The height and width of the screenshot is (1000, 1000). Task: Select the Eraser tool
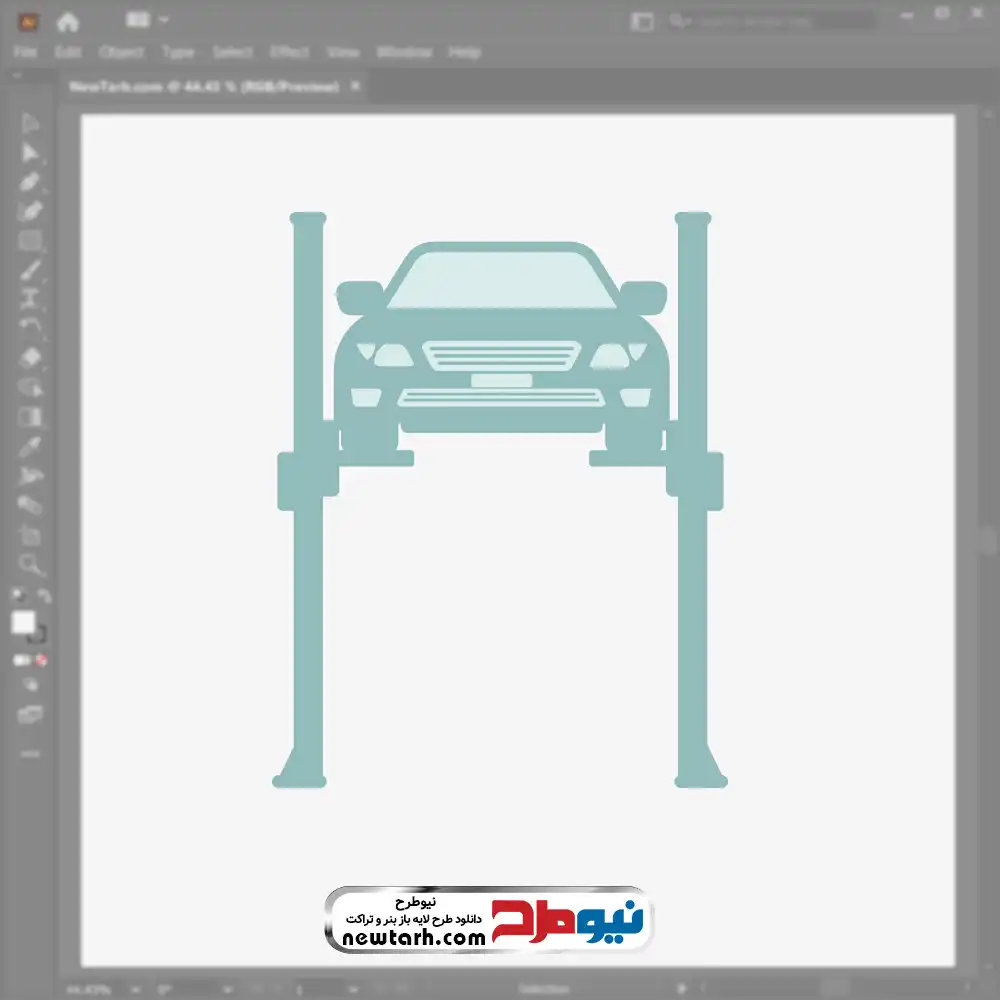pyautogui.click(x=30, y=358)
